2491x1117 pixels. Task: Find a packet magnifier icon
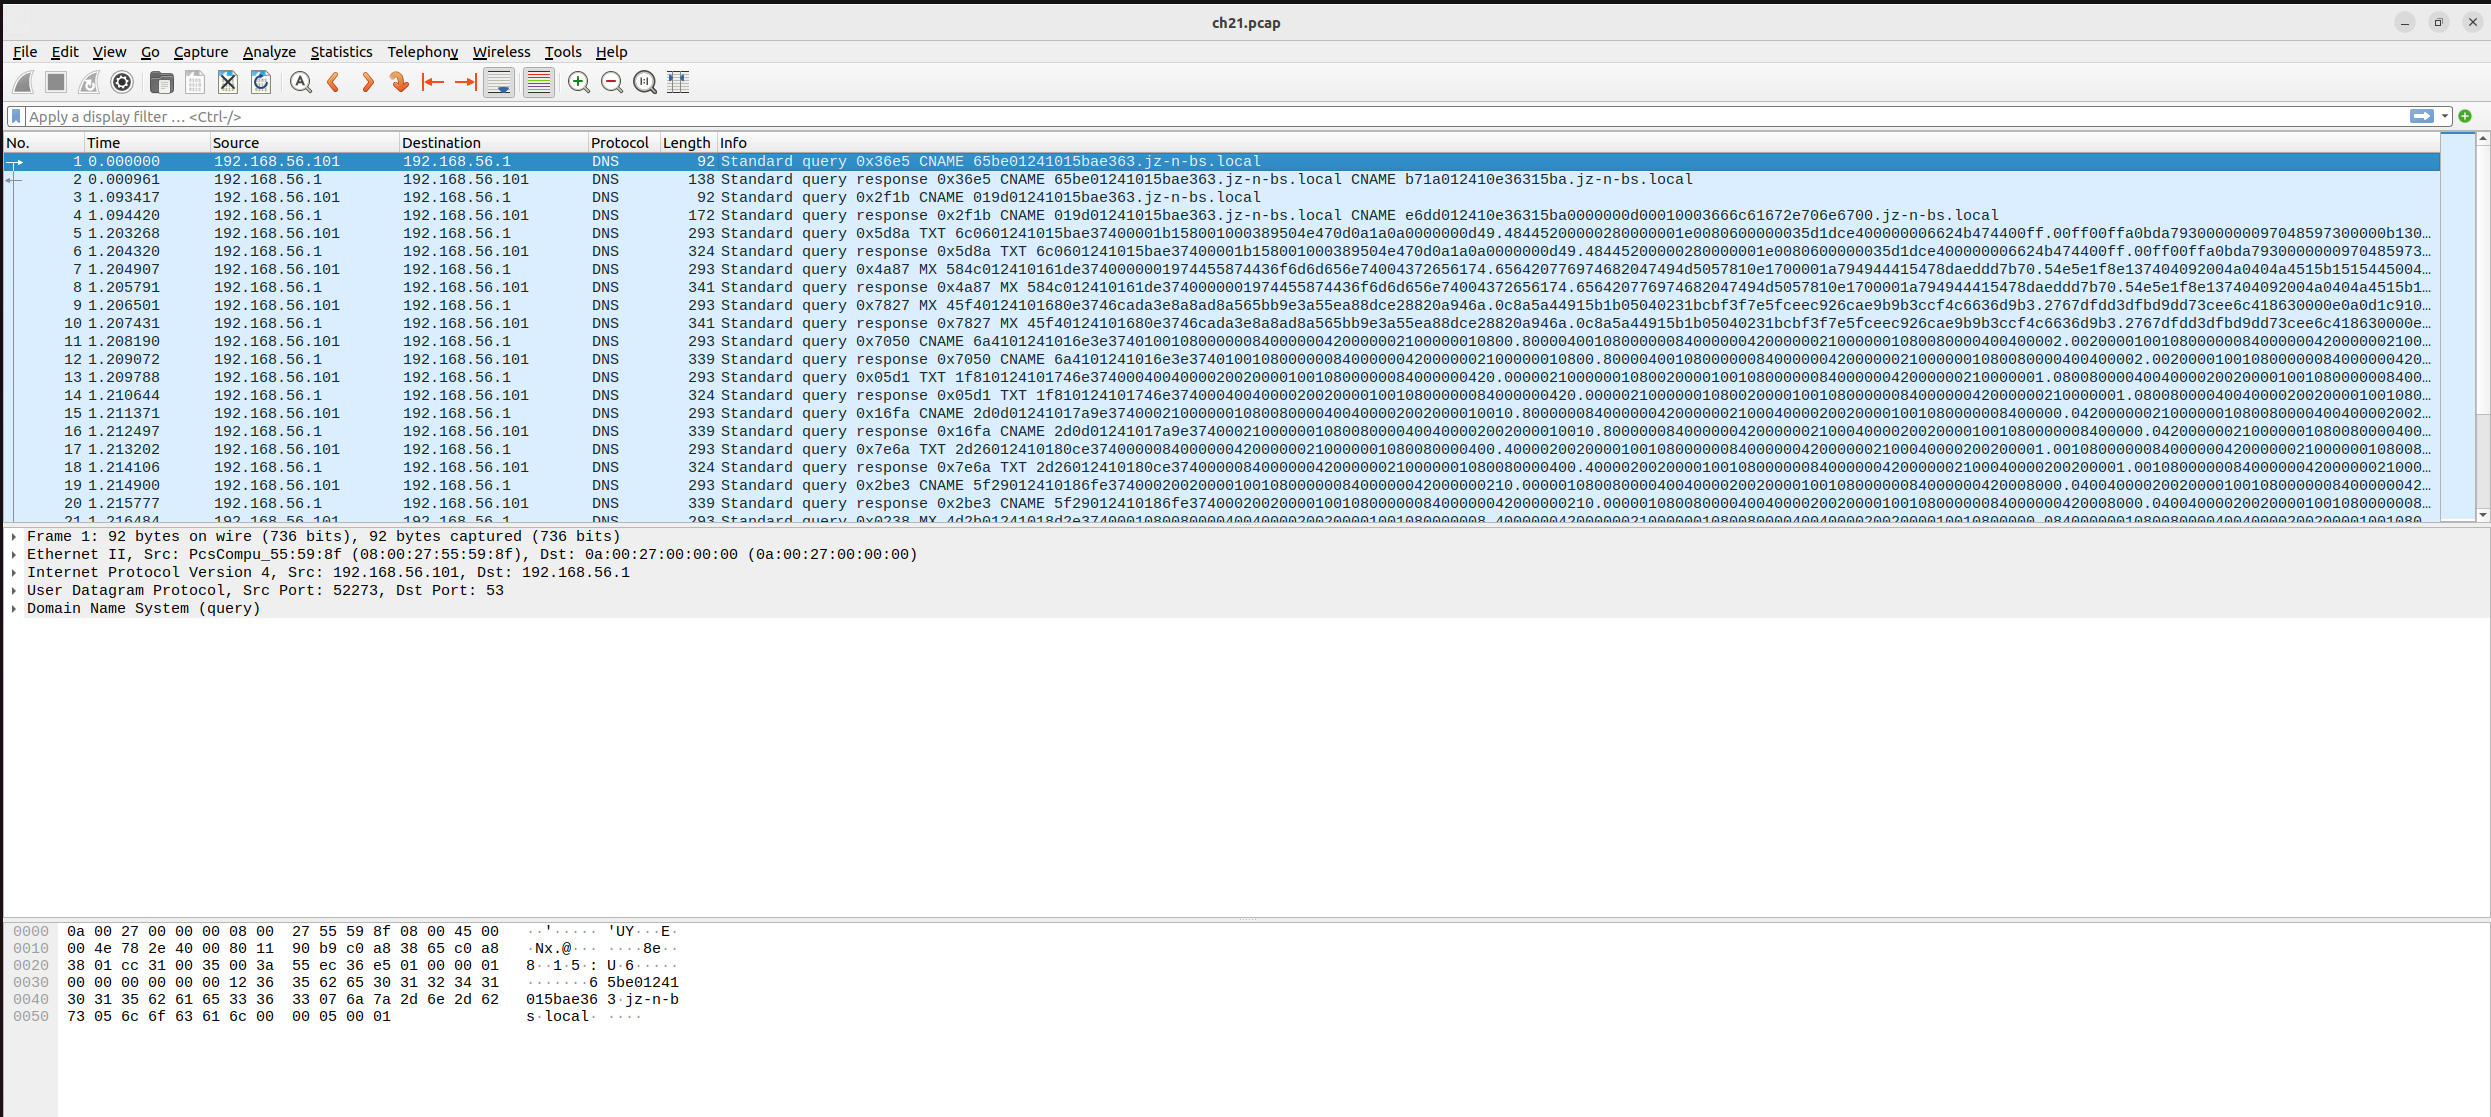point(300,83)
